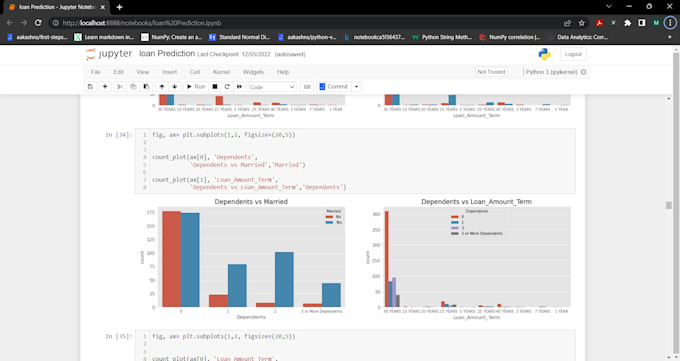Save notebook with the floppy disk icon
The height and width of the screenshot is (361, 680).
[x=90, y=87]
